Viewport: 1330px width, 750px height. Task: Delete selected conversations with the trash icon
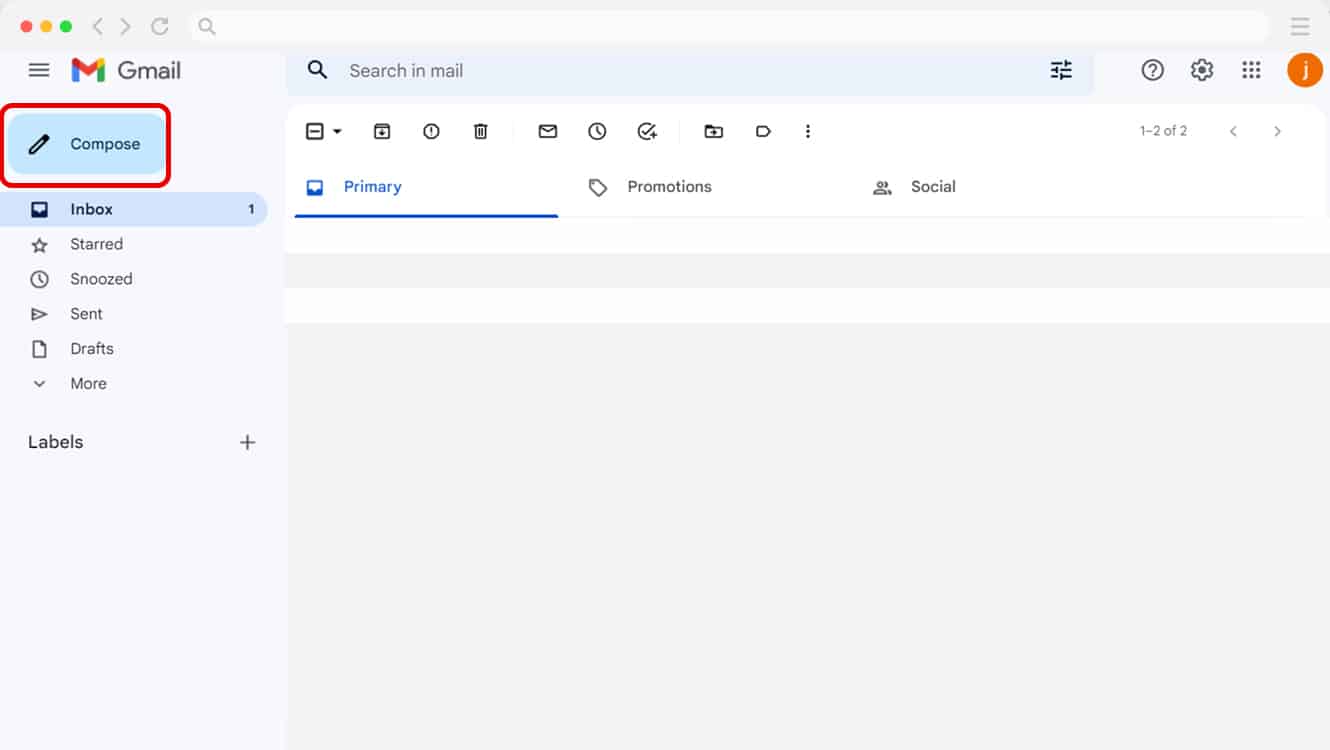coord(481,130)
